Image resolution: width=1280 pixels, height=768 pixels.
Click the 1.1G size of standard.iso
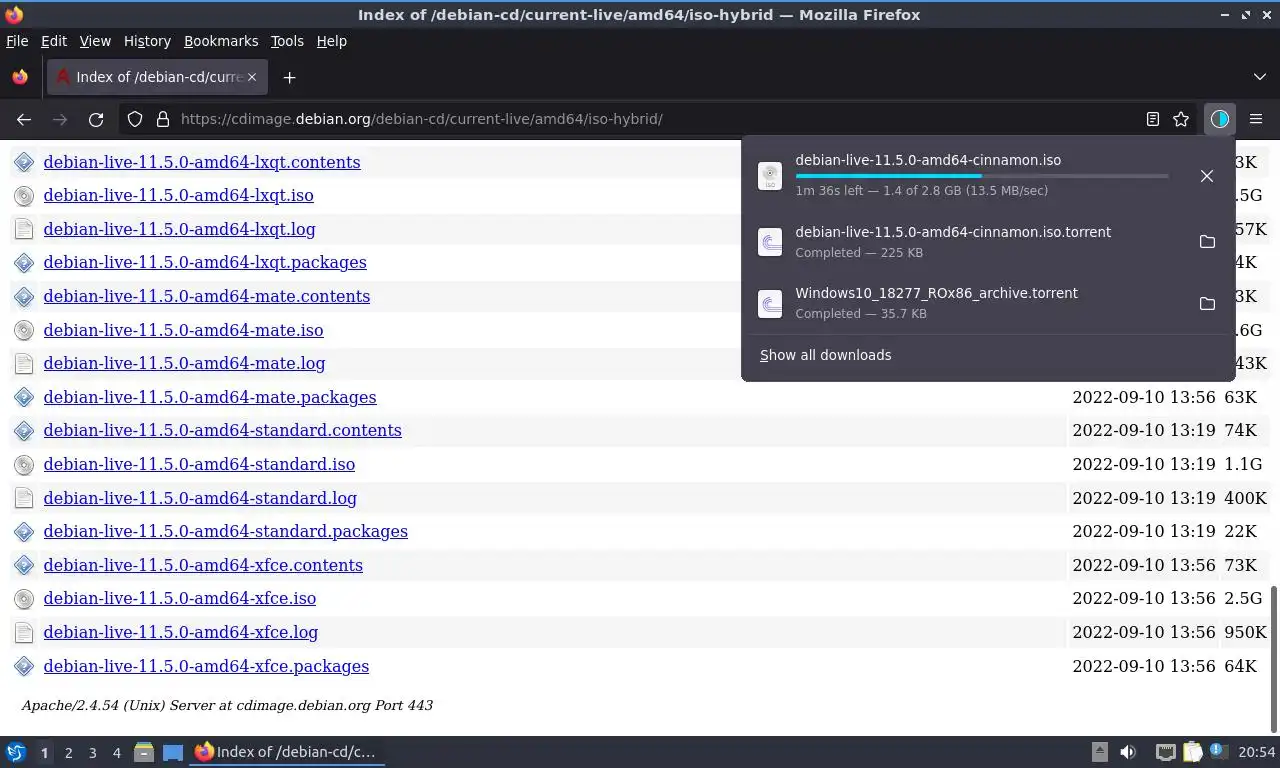(x=1244, y=464)
